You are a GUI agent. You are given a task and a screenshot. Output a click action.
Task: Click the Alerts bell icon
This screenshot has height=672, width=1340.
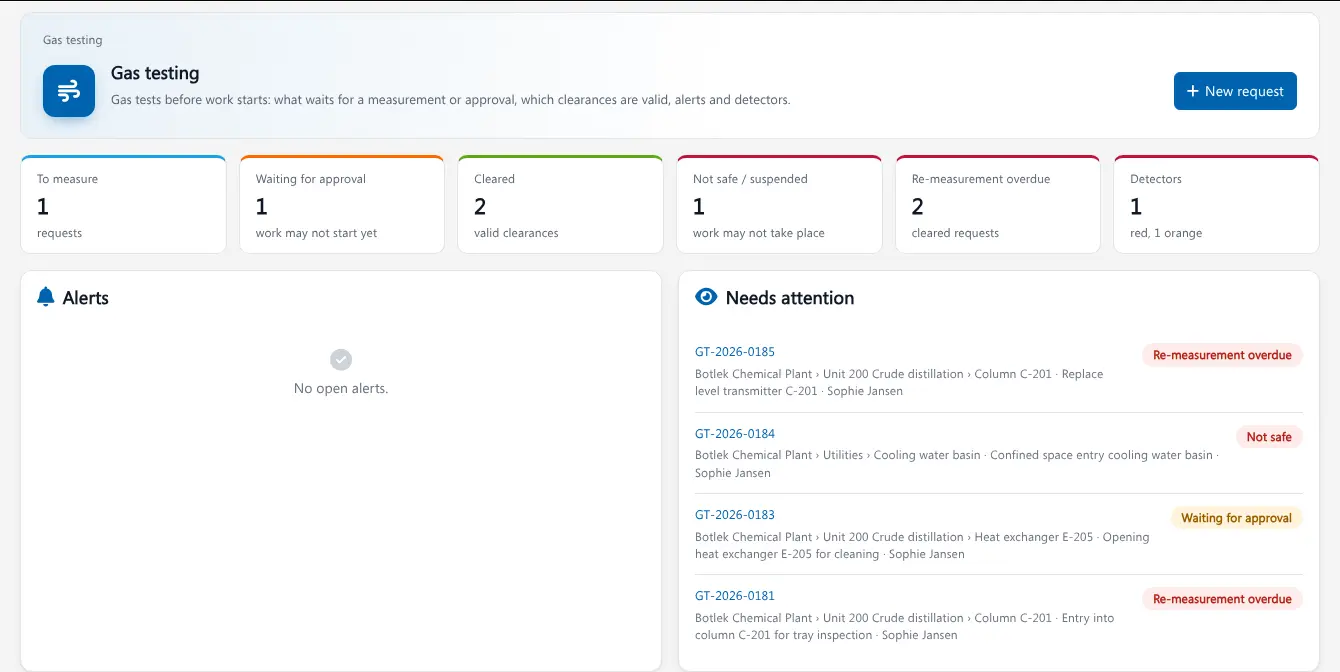click(45, 297)
